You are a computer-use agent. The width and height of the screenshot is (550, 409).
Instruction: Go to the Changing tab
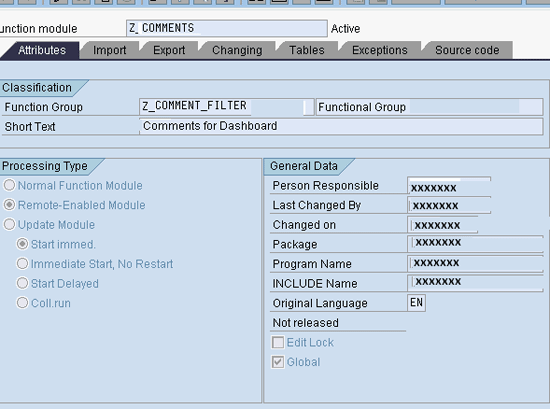click(237, 50)
